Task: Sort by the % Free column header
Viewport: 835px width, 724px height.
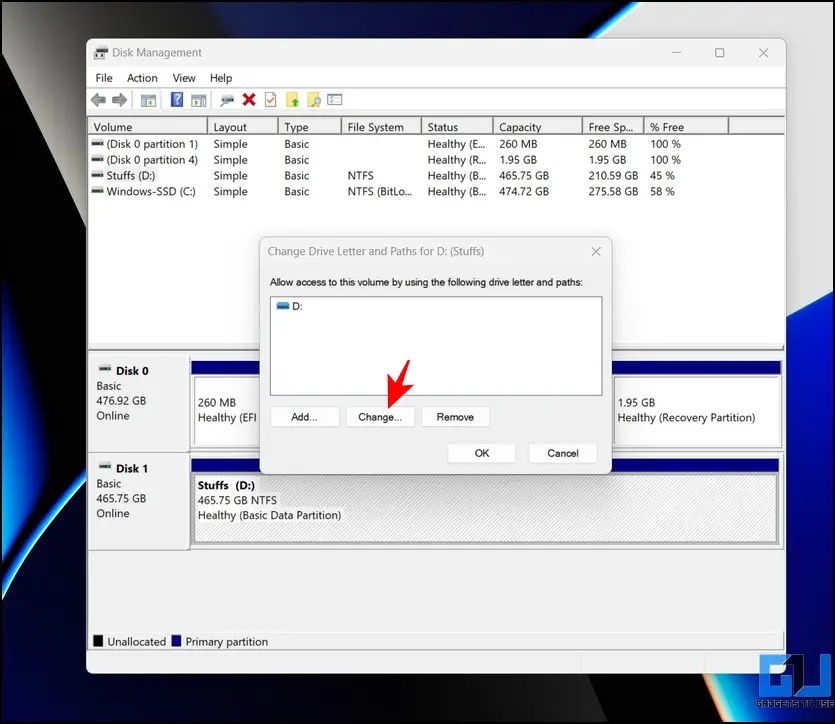Action: click(686, 127)
